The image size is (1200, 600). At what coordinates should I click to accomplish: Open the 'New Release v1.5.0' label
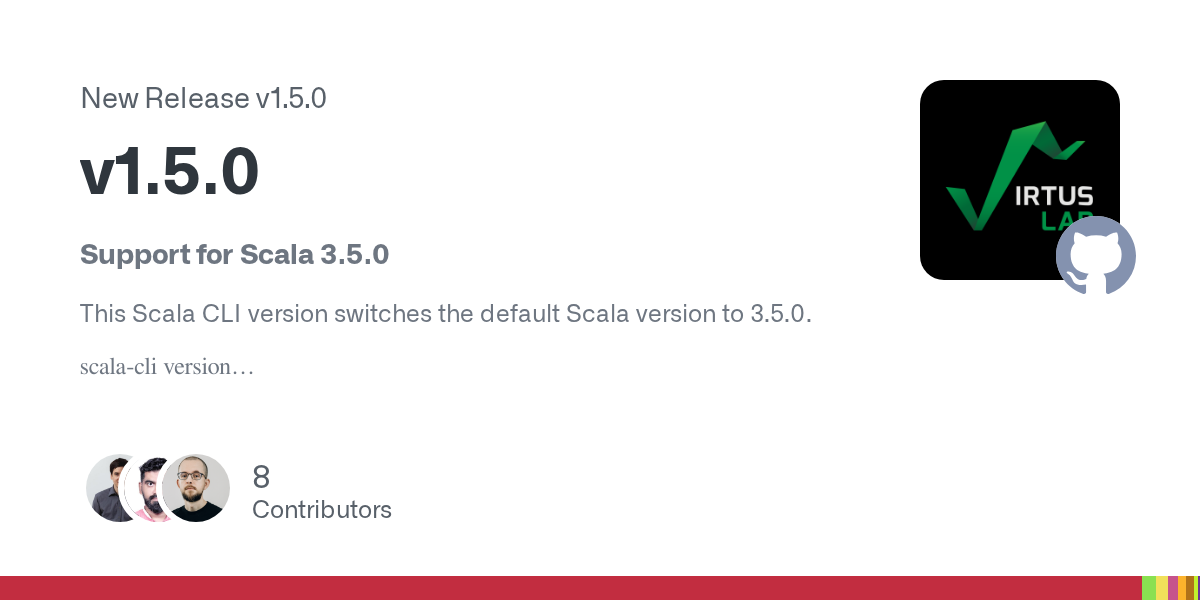coord(203,98)
